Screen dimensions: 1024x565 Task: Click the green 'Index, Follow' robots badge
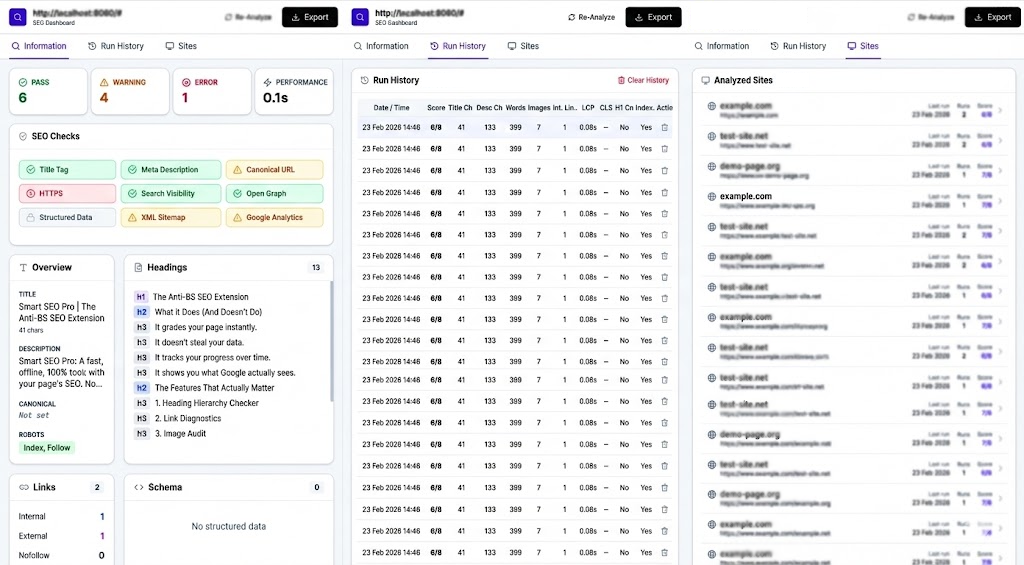46,448
